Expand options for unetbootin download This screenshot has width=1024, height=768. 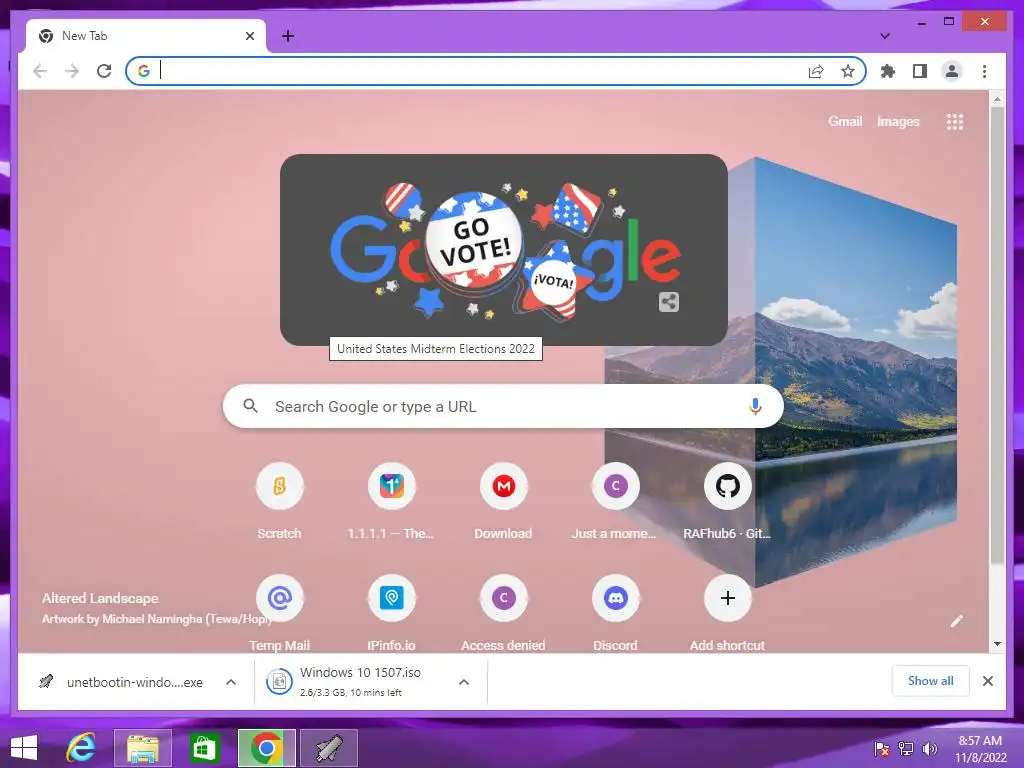point(231,682)
